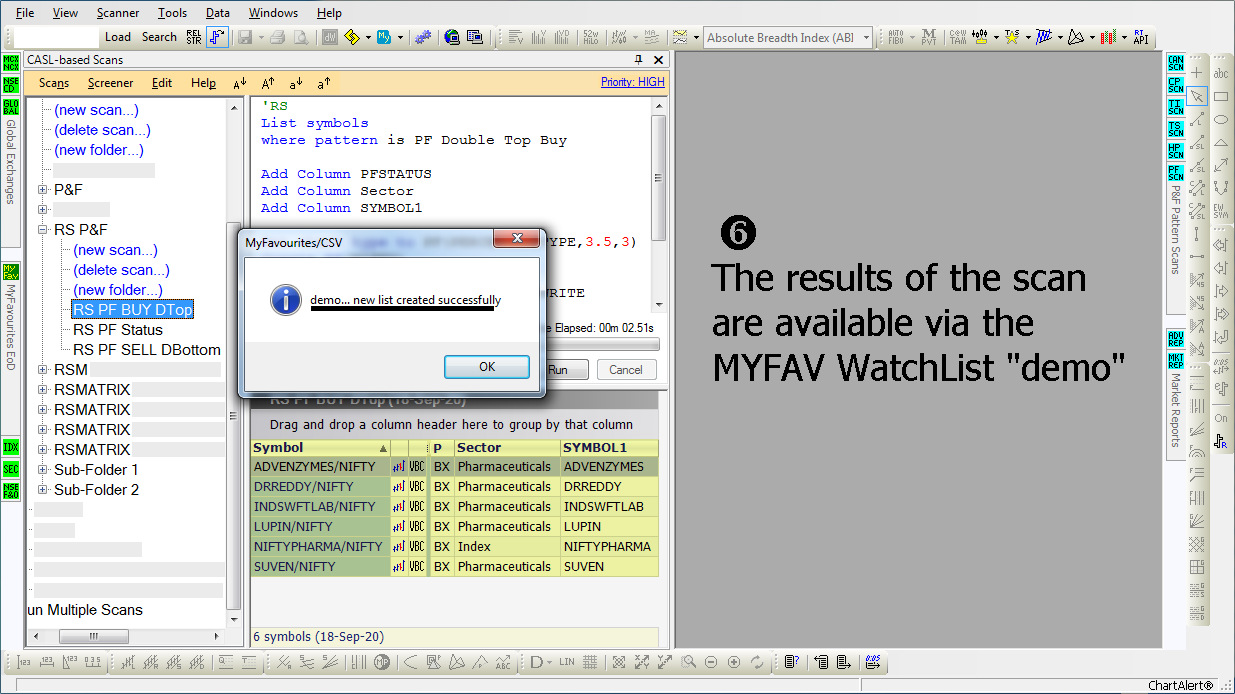Select the LUPIN/NIFTY result row
This screenshot has height=694, width=1235.
coord(454,527)
